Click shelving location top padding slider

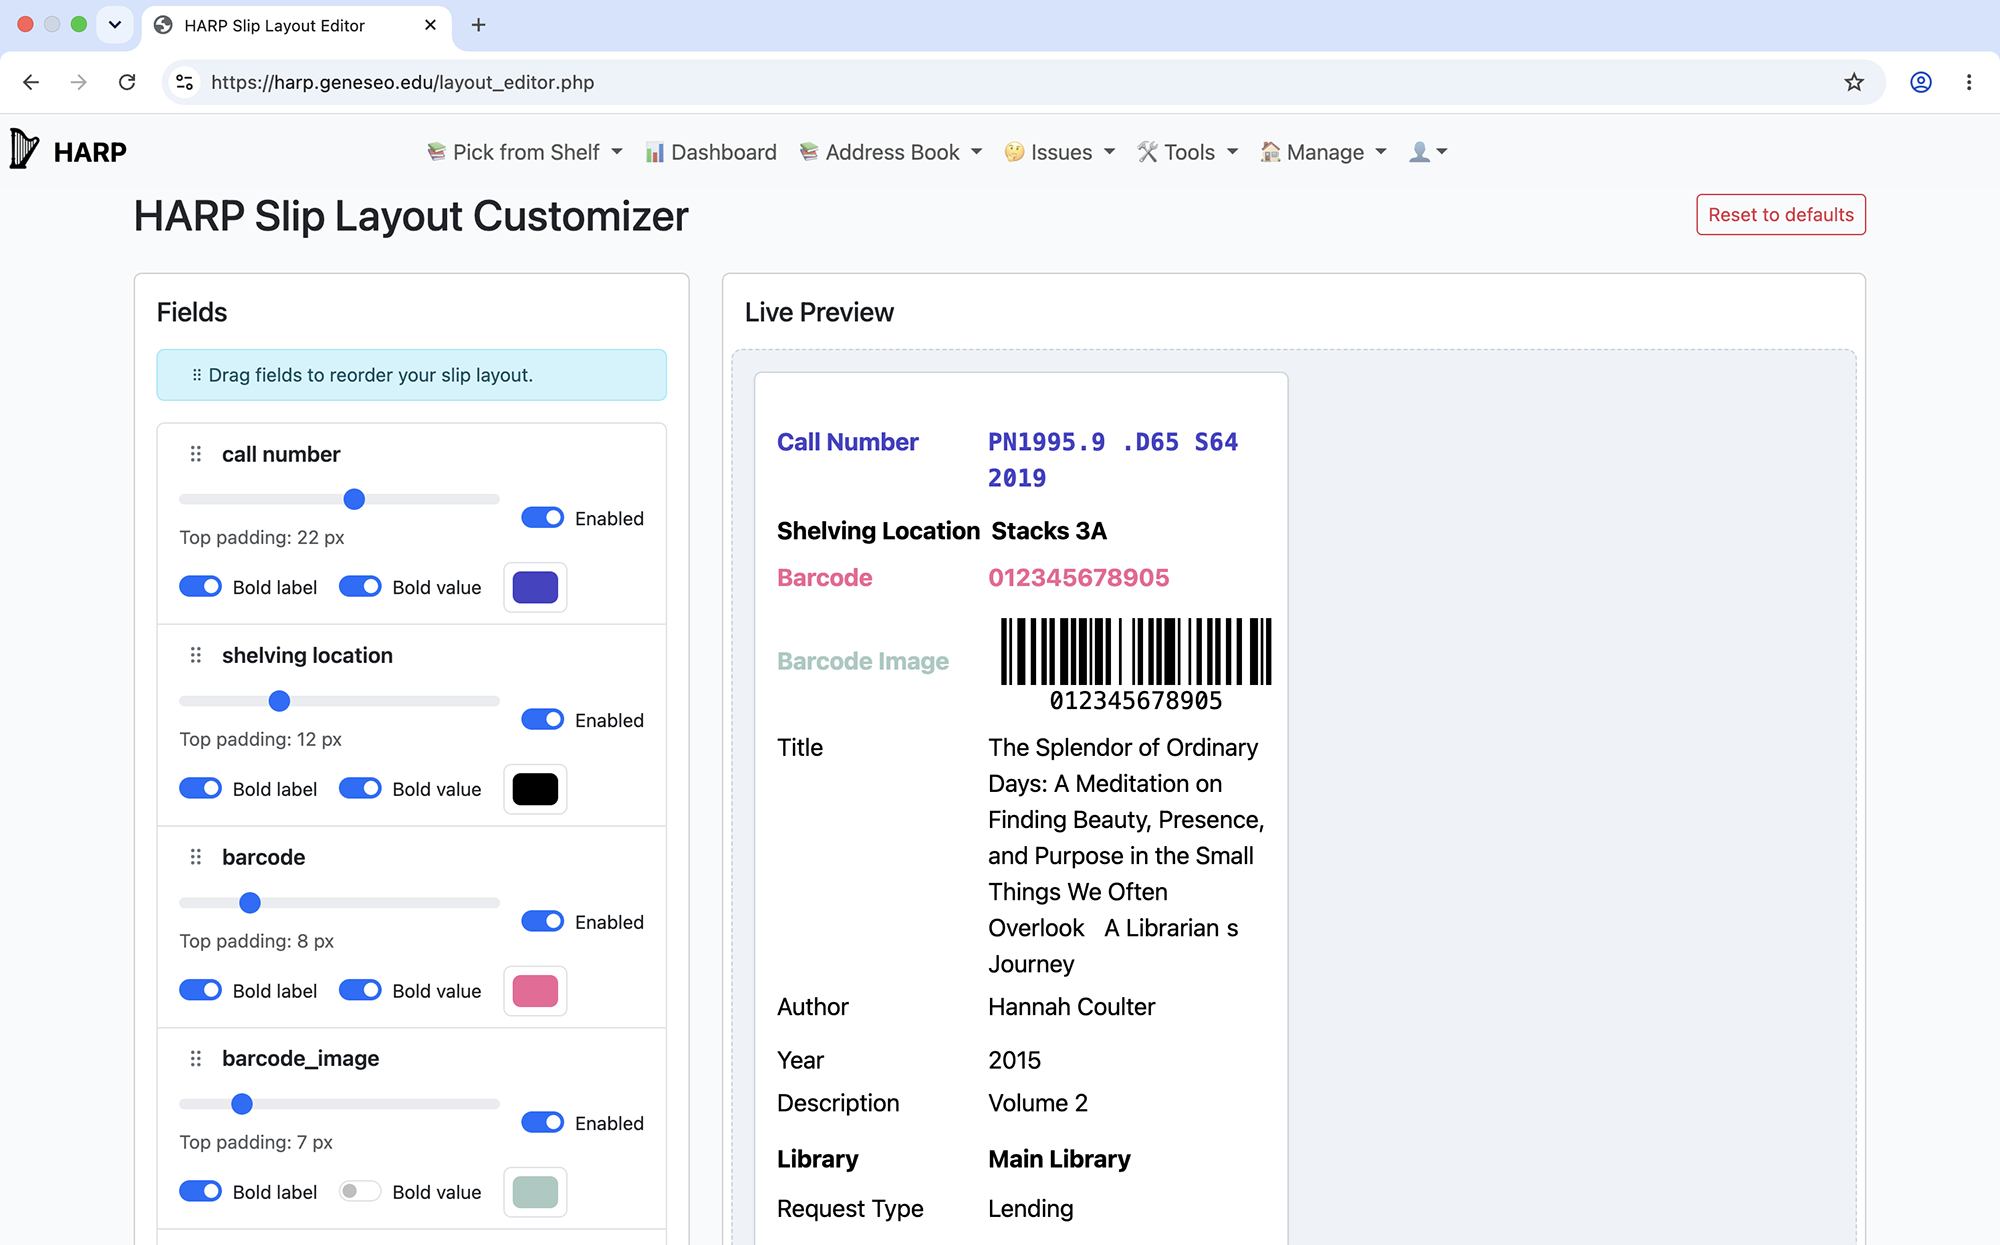click(x=339, y=701)
